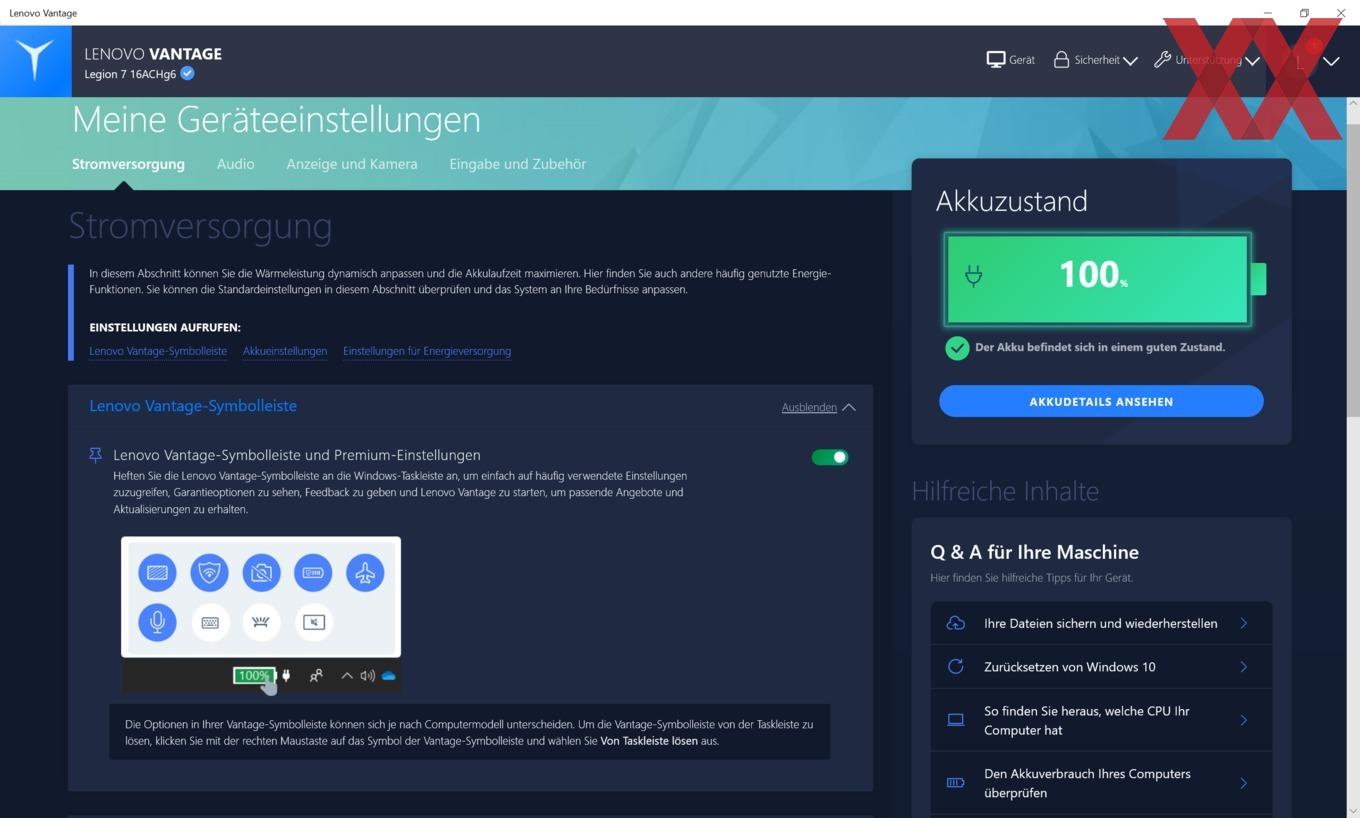1360x818 pixels.
Task: Click the Lenovo Vantage logo tile
Action: click(35, 61)
